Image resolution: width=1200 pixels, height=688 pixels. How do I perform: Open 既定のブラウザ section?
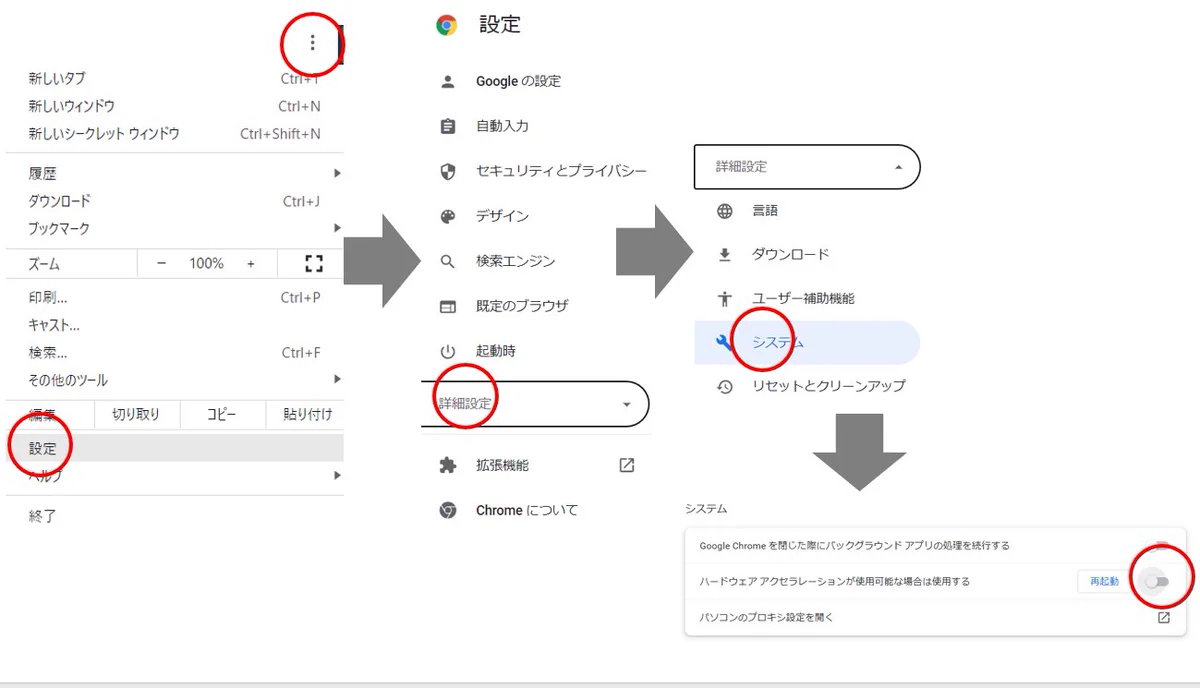click(x=522, y=306)
